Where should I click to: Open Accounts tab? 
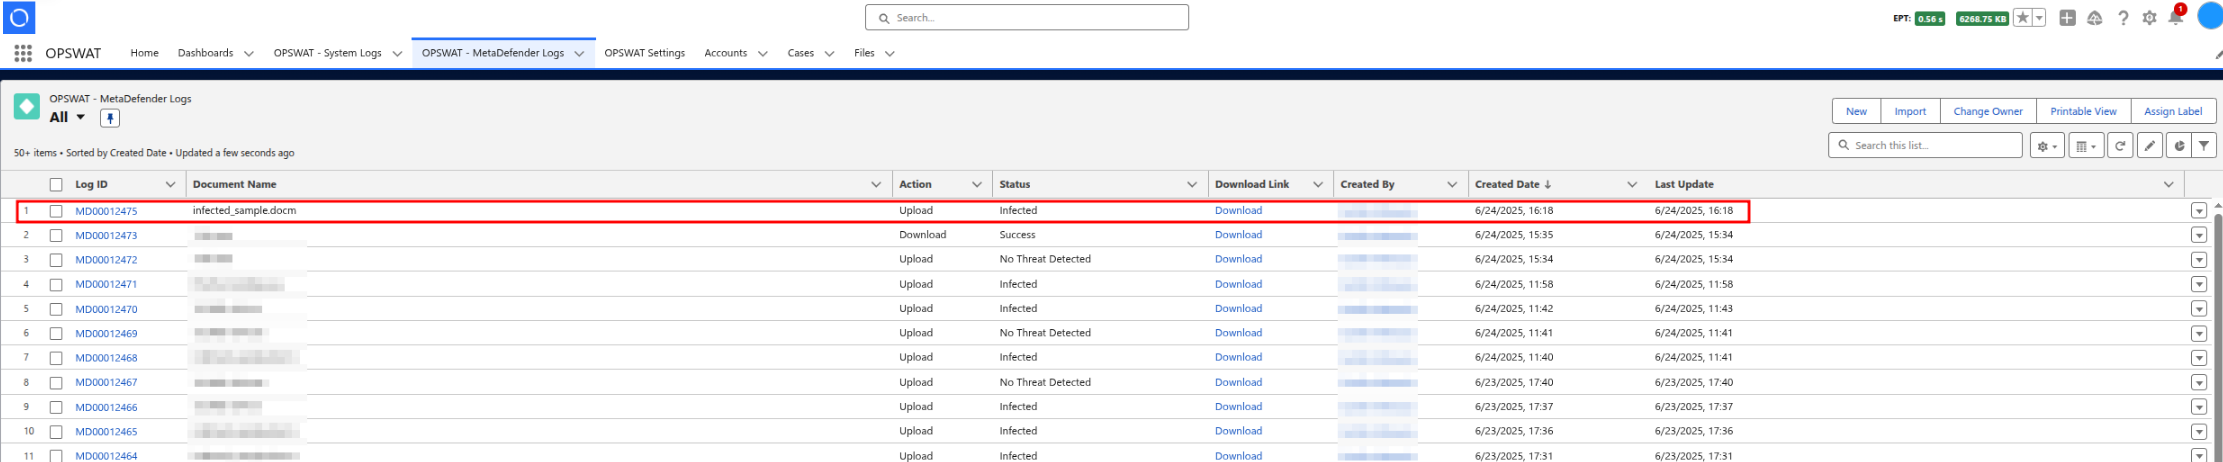tap(725, 53)
